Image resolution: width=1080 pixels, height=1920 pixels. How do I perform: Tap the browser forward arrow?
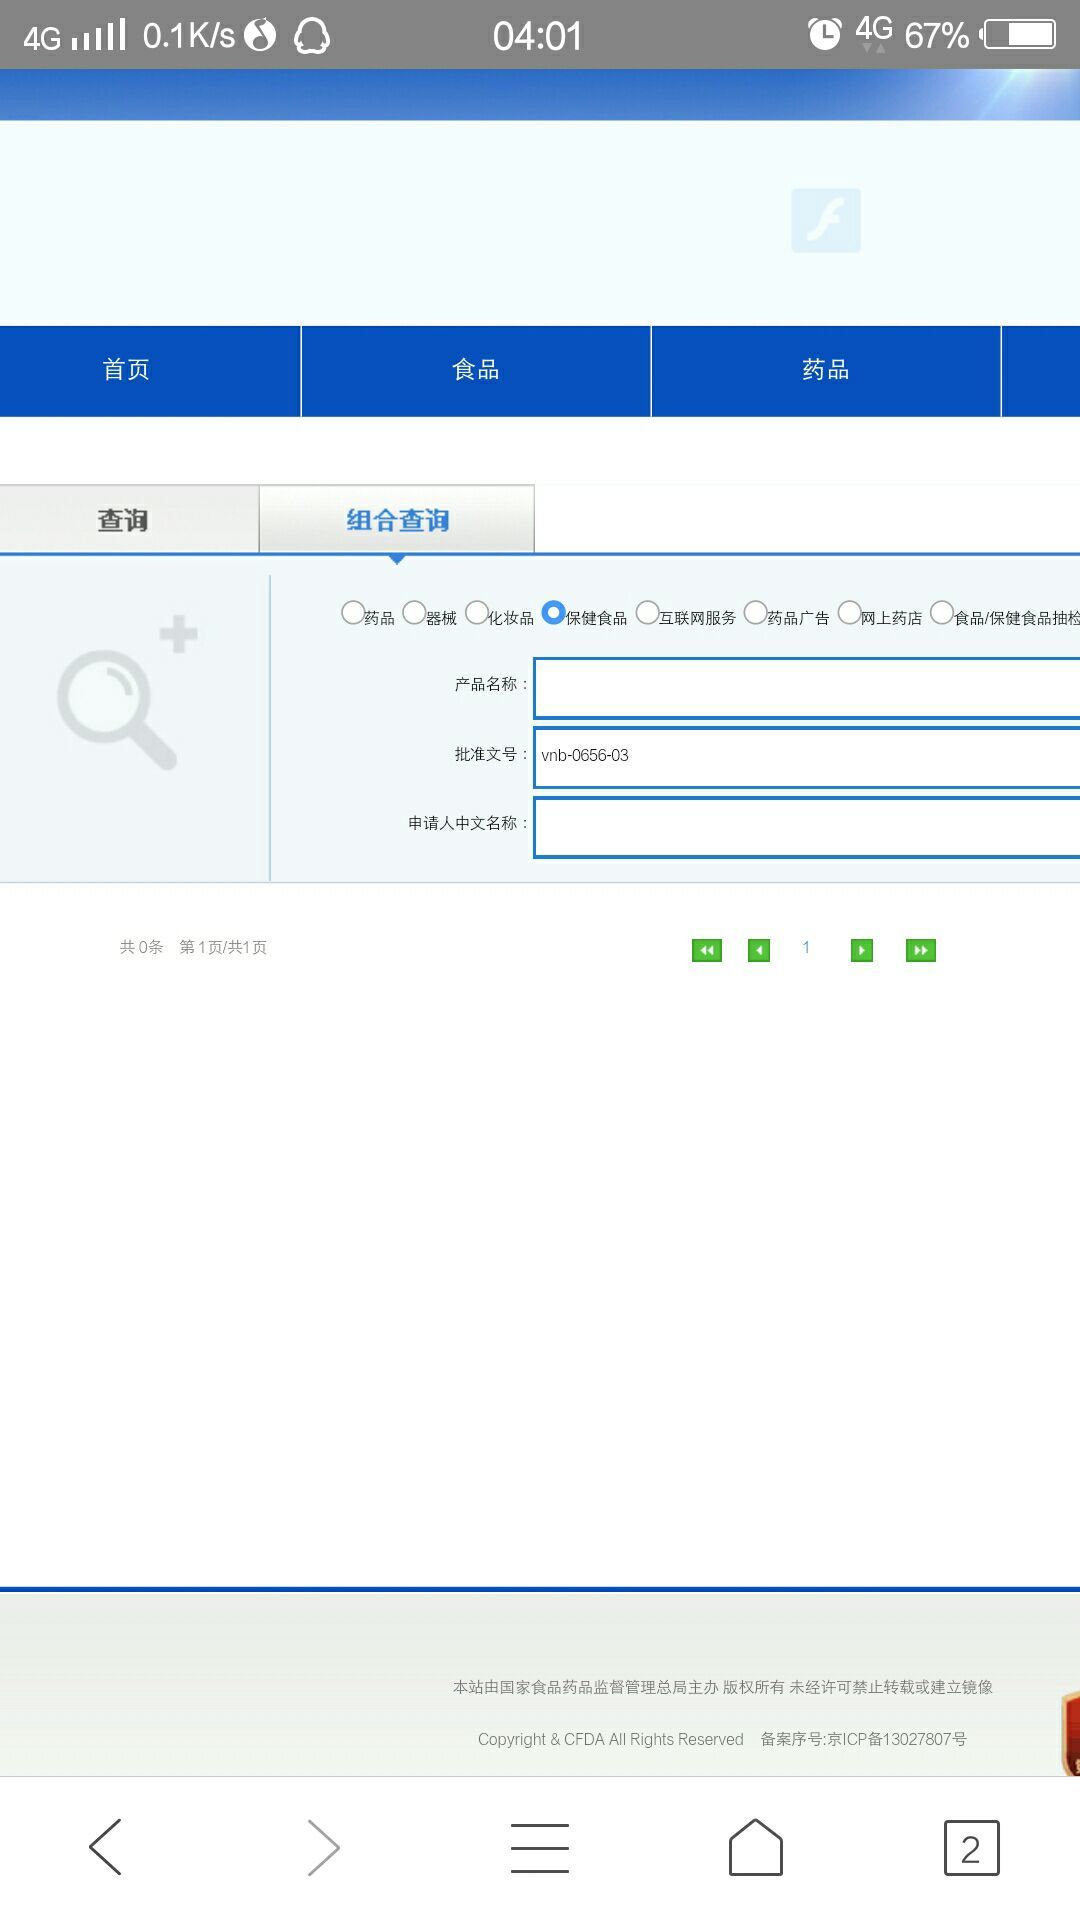pyautogui.click(x=323, y=1847)
